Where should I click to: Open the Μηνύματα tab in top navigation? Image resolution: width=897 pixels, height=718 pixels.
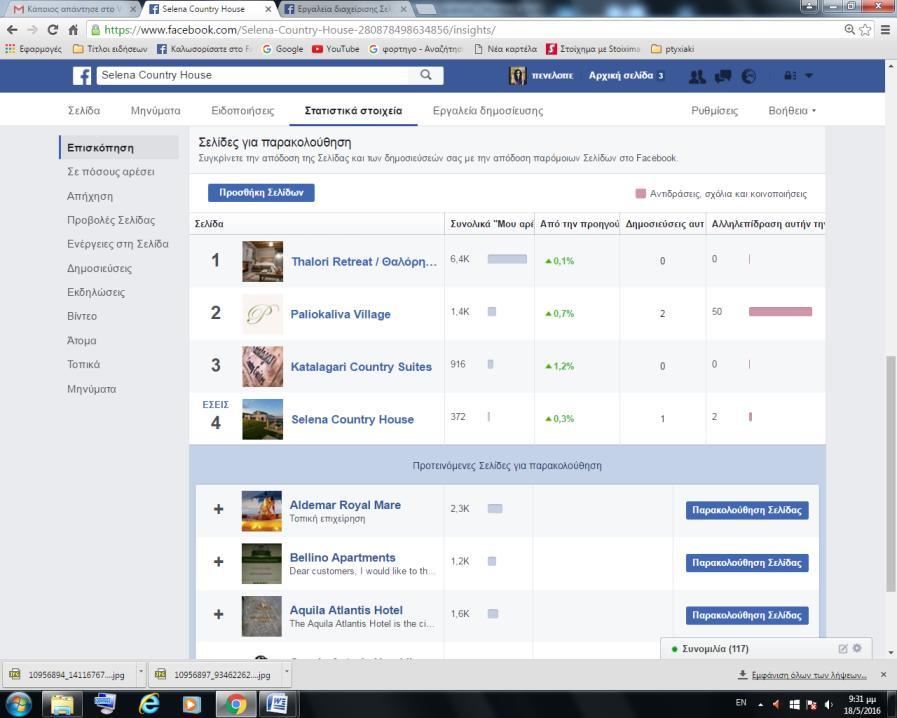point(156,110)
